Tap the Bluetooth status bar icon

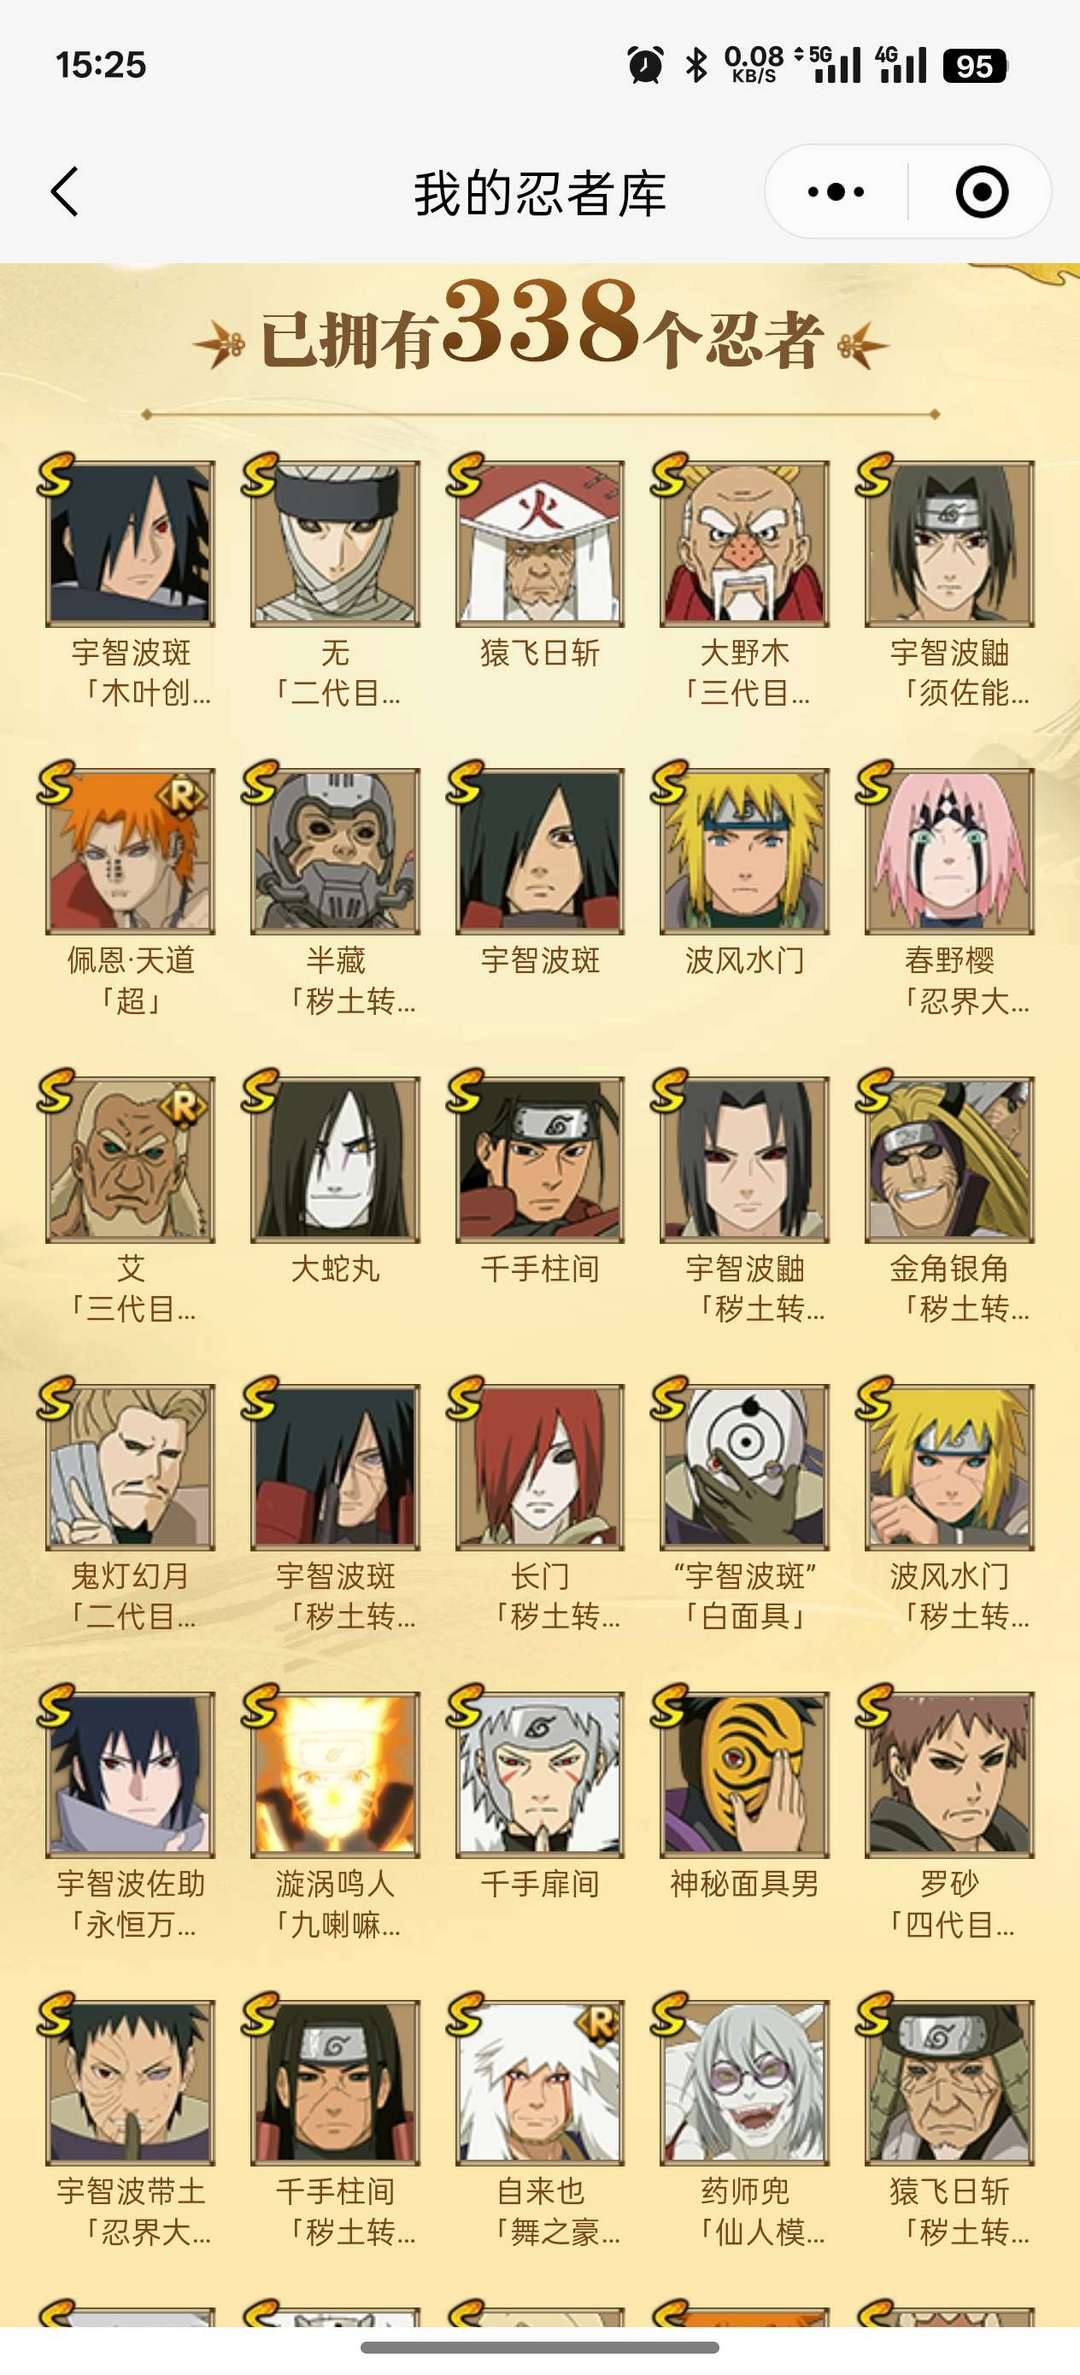[697, 66]
